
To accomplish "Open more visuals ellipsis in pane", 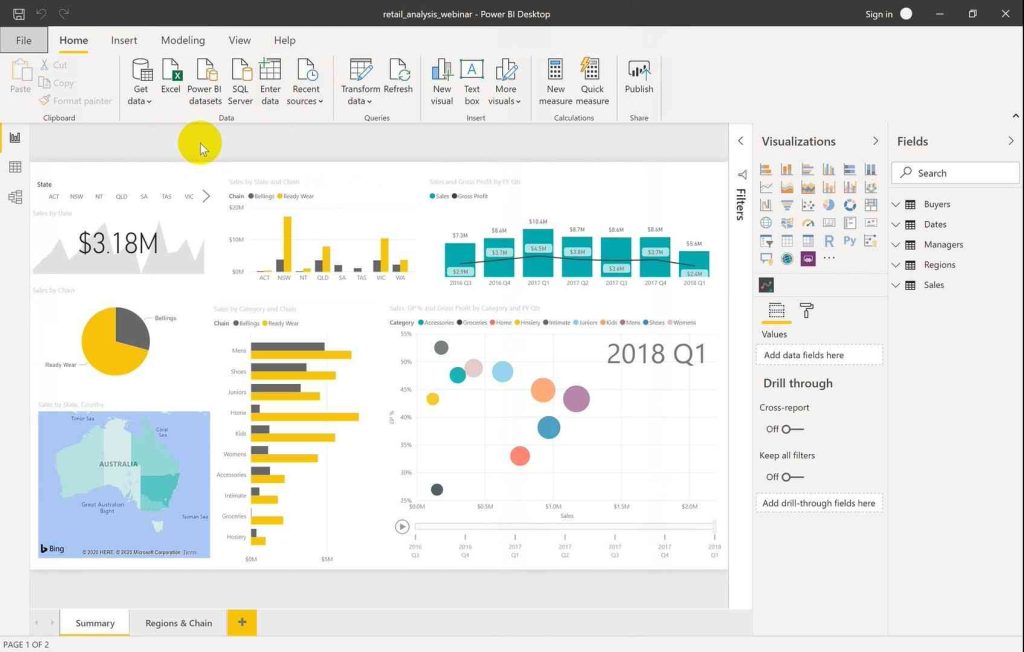I will click(829, 259).
